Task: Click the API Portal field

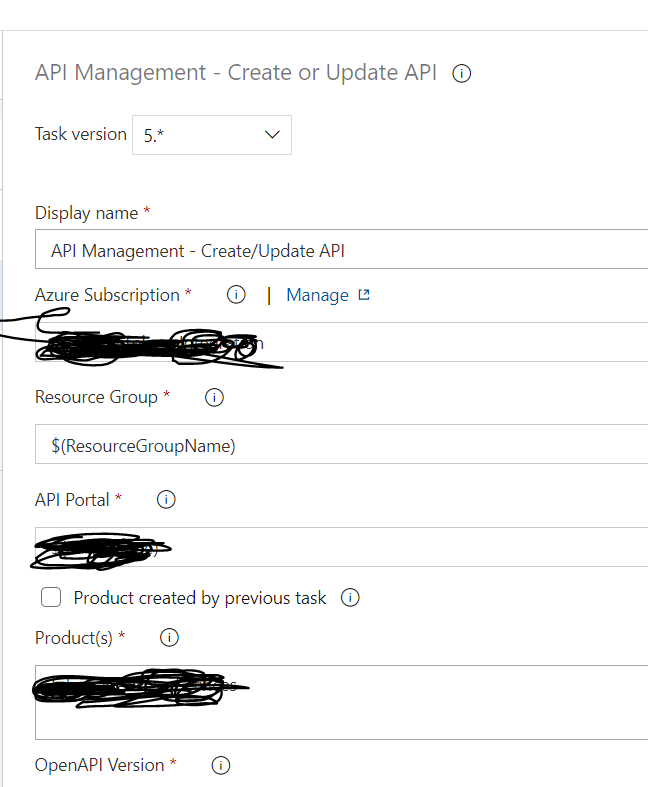Action: click(x=341, y=547)
